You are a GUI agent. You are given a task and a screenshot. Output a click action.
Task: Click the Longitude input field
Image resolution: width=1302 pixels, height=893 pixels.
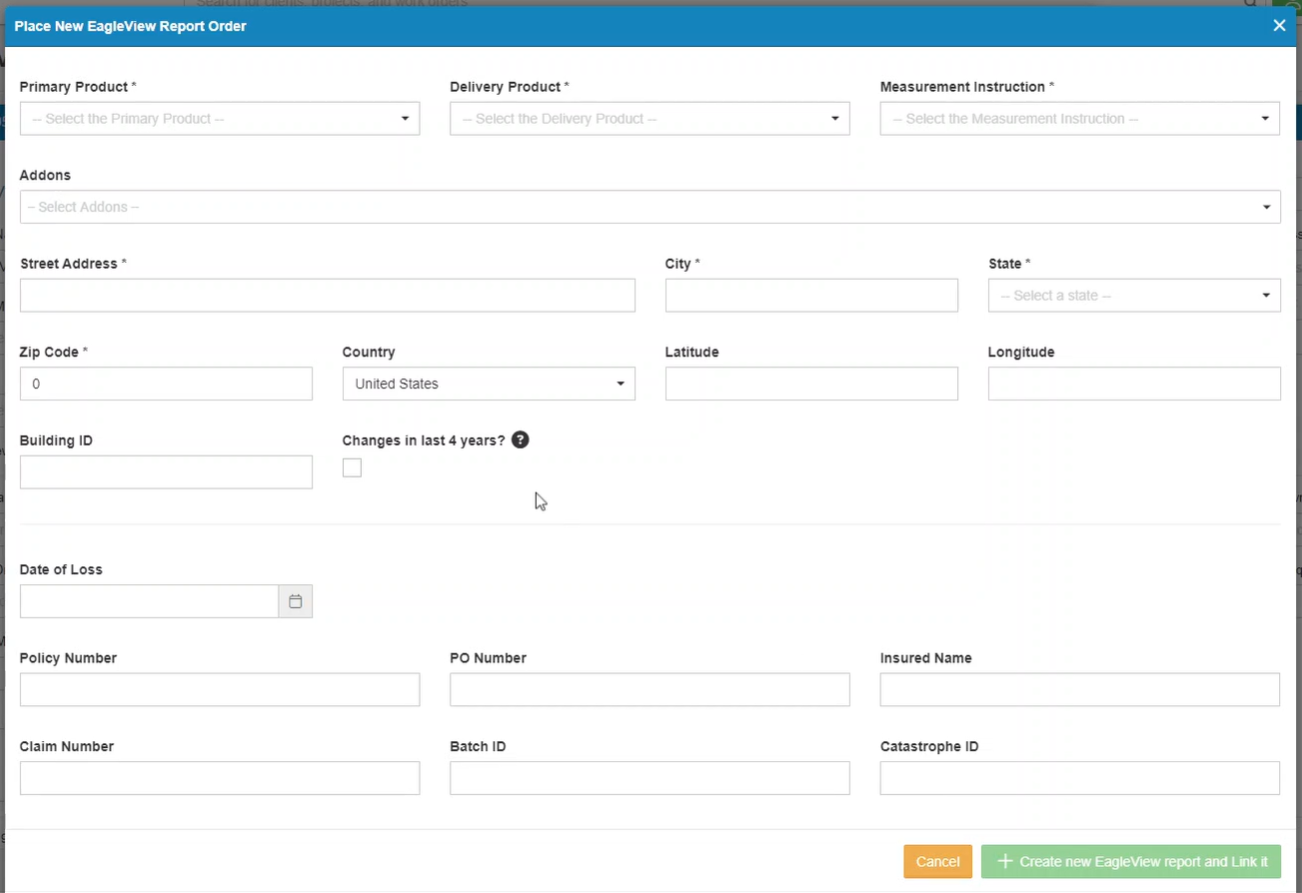click(1134, 384)
